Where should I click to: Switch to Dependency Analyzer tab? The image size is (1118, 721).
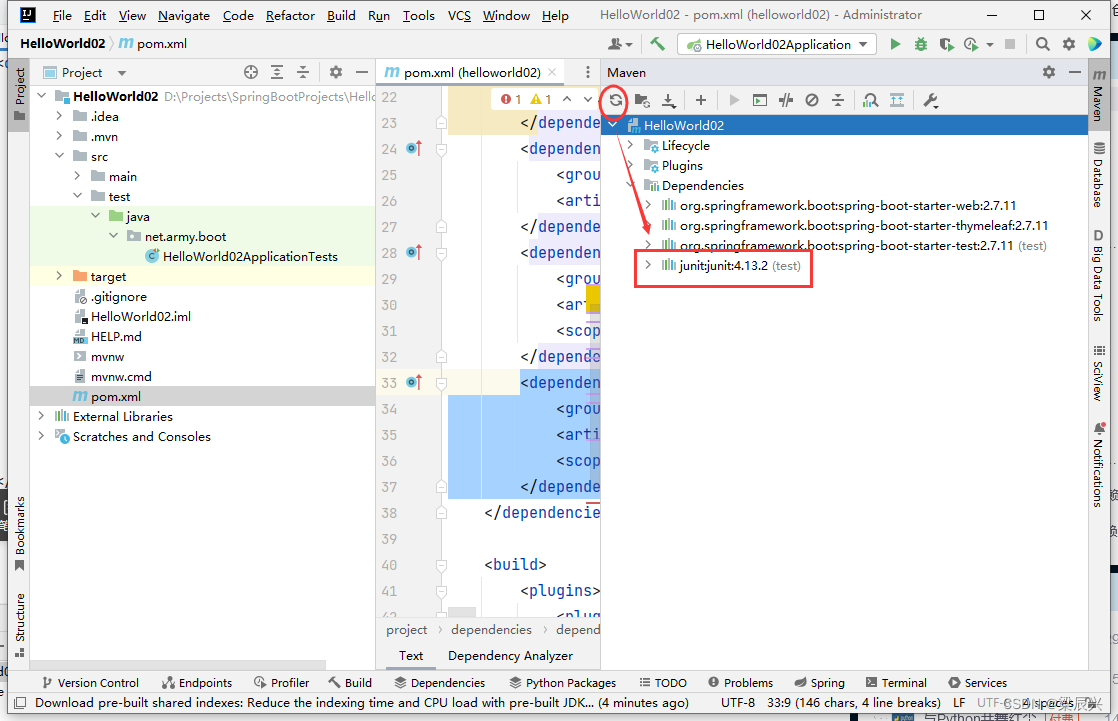click(511, 655)
